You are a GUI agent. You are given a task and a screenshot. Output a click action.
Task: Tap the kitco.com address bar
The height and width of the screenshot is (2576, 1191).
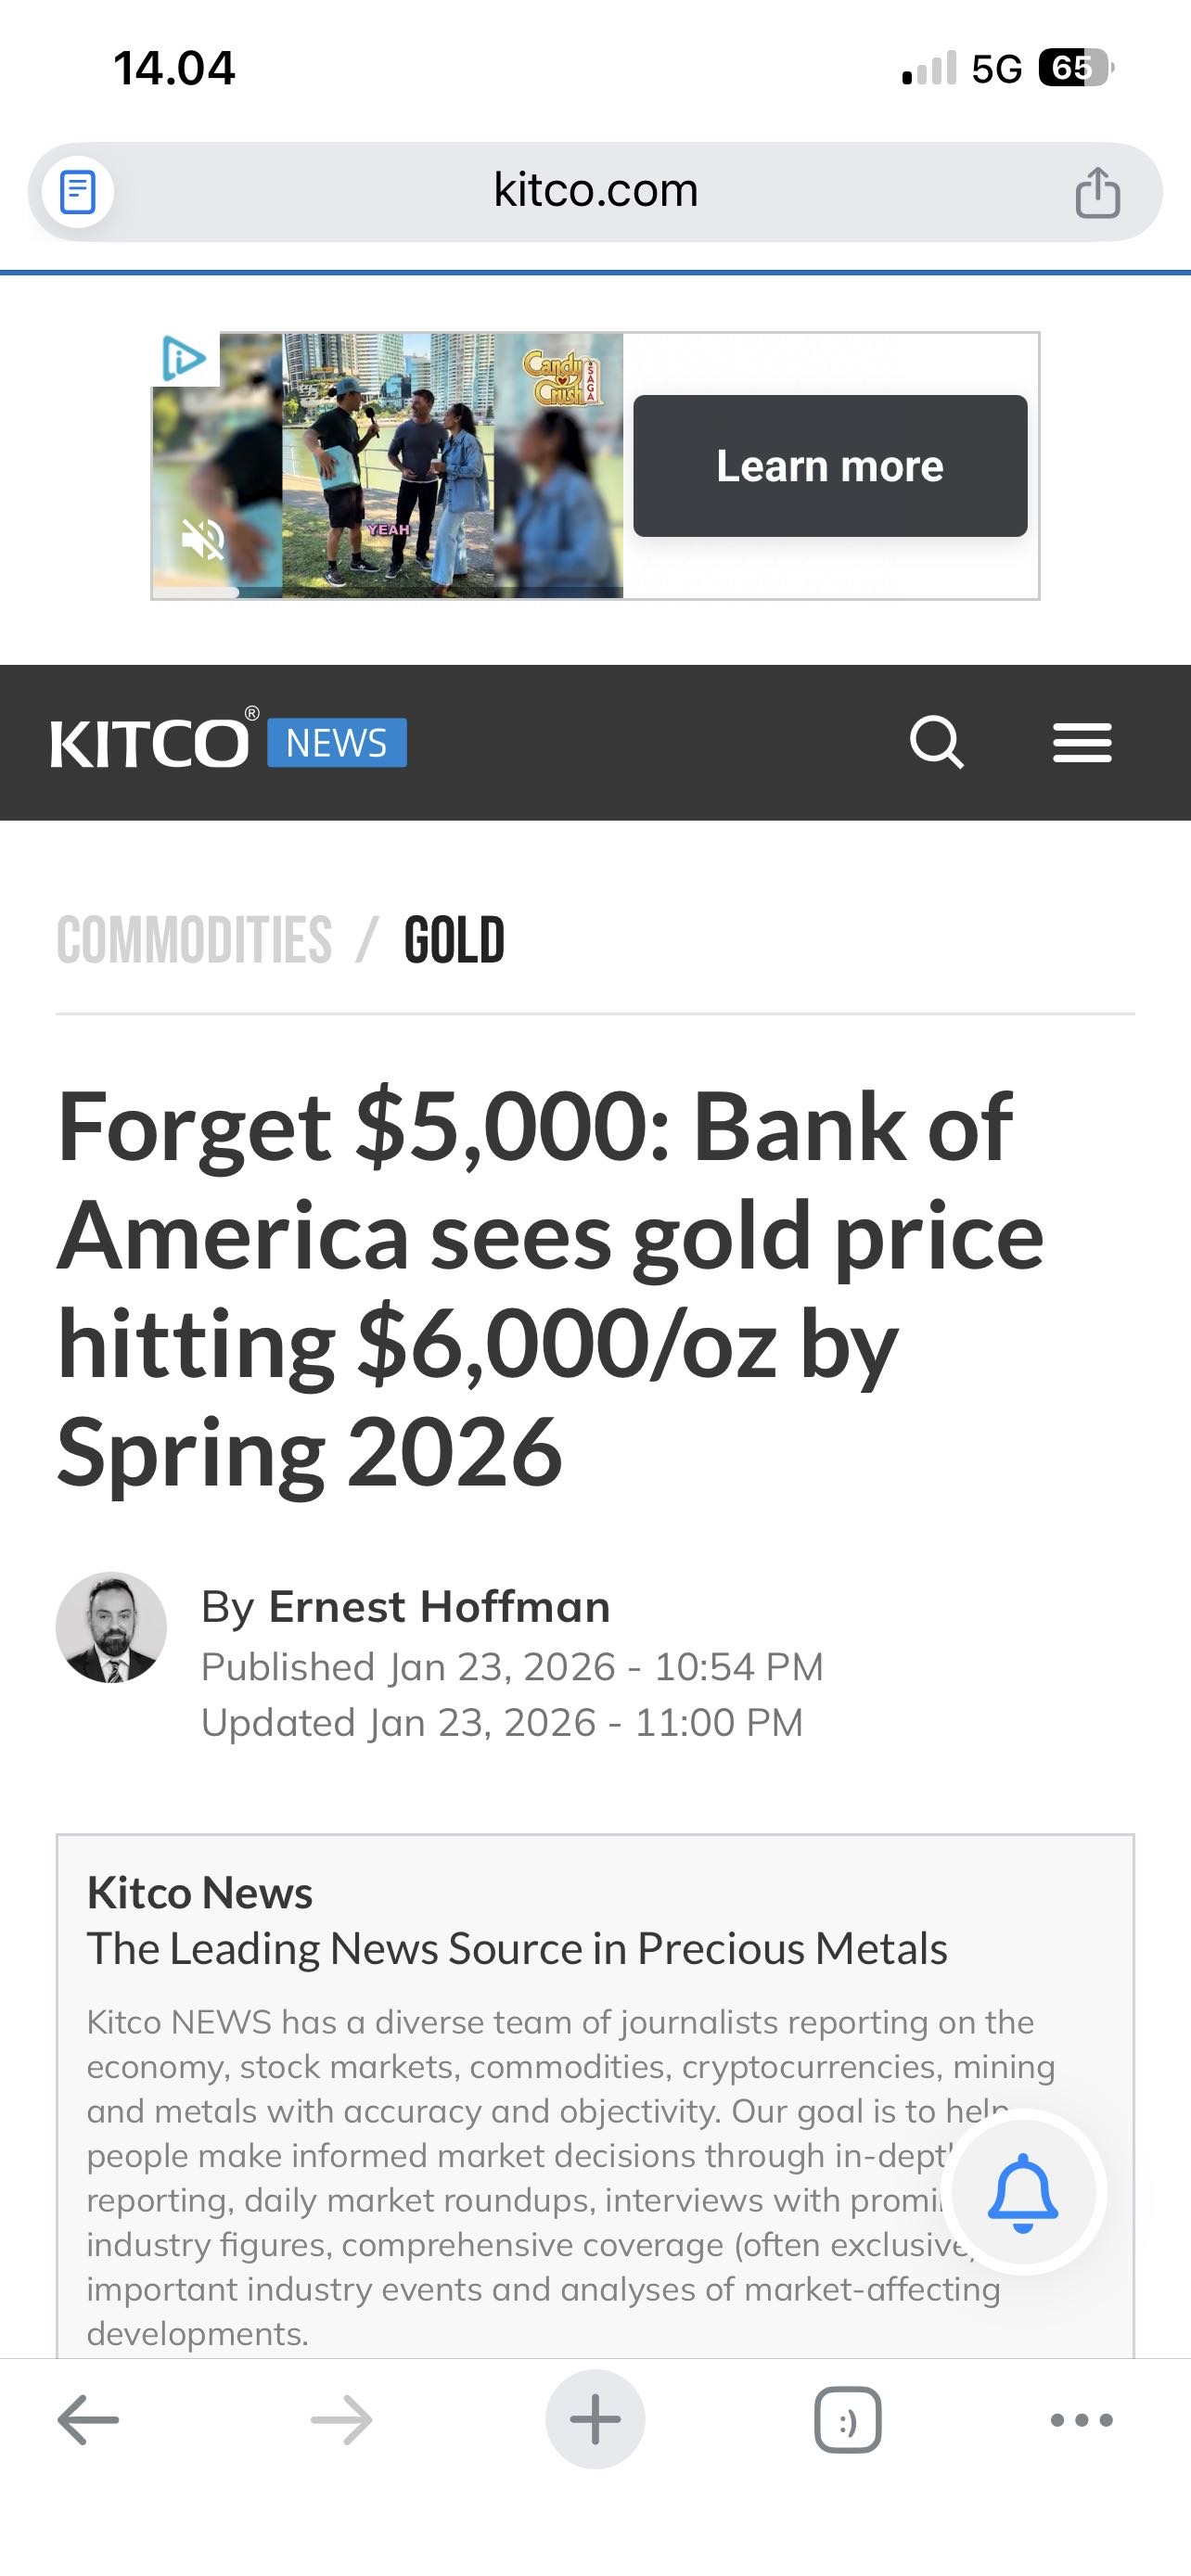(x=595, y=190)
